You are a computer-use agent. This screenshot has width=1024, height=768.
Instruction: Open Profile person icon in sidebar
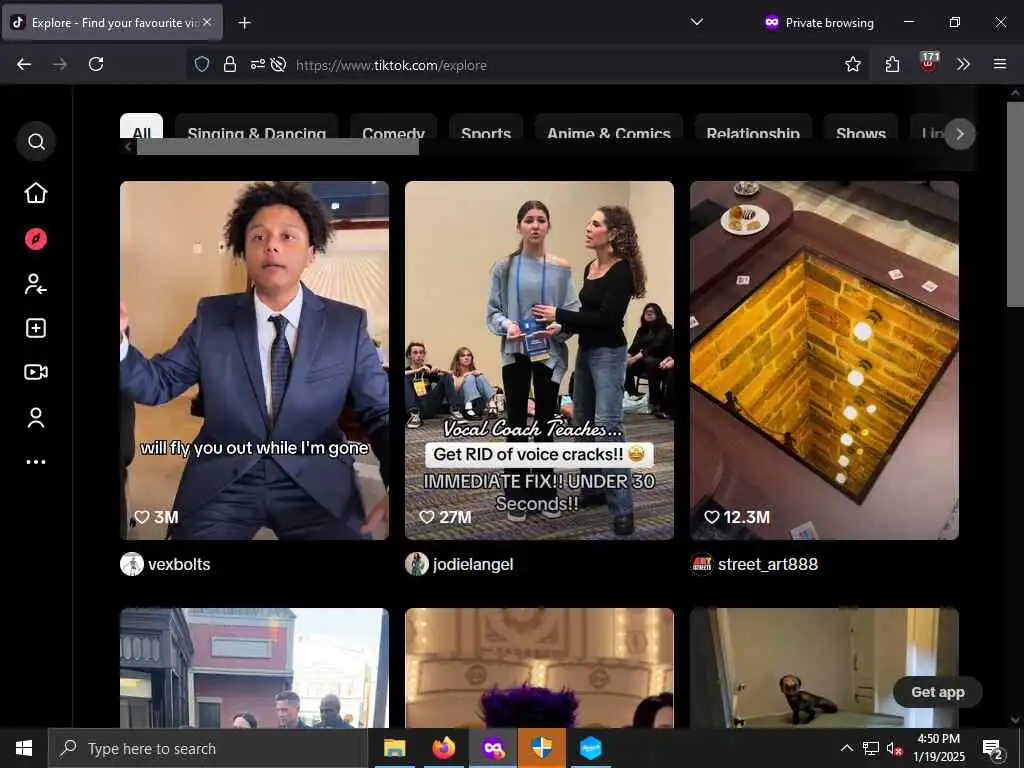pos(36,418)
